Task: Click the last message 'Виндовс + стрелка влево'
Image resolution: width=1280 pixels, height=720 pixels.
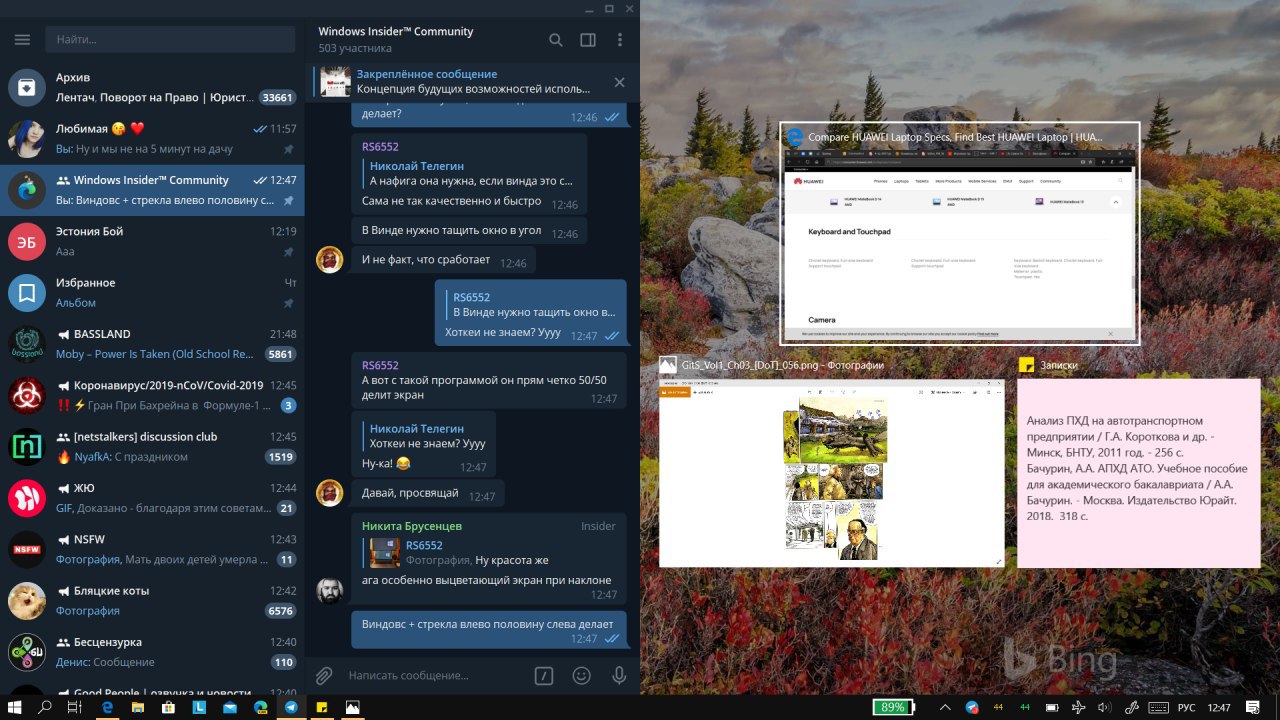Action: [489, 630]
